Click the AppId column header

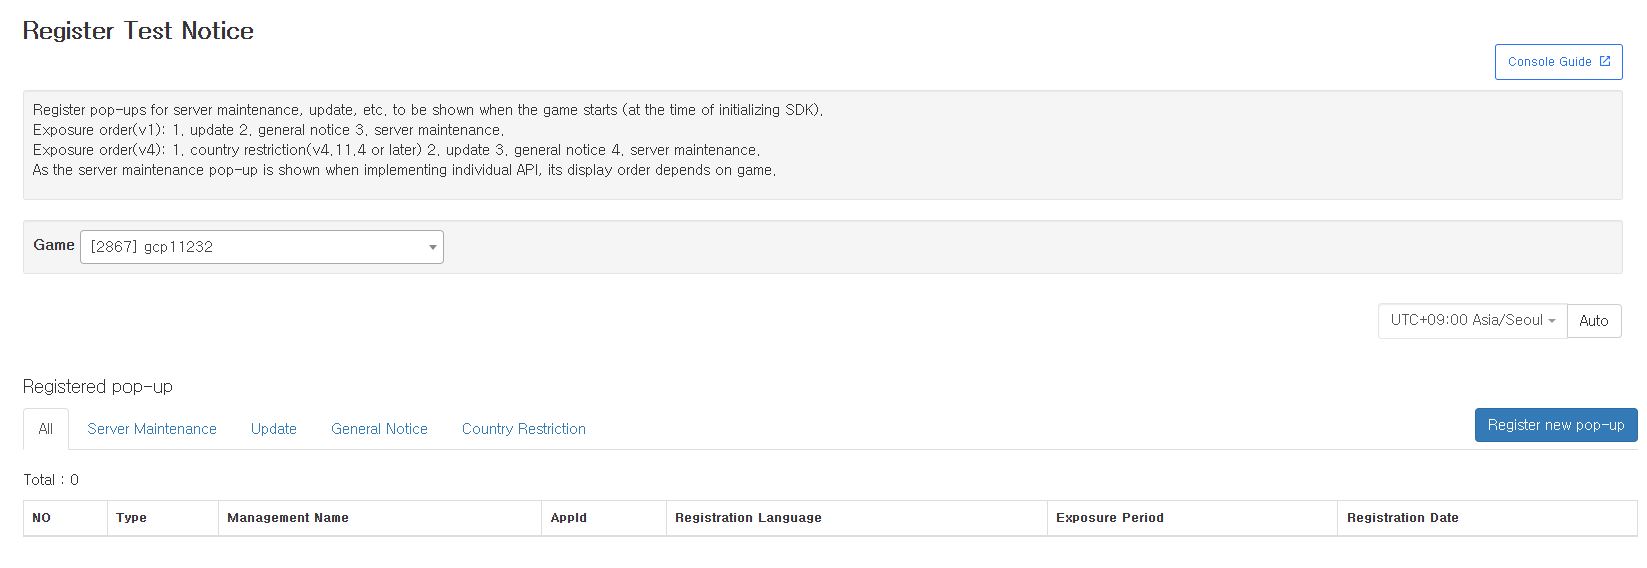(569, 518)
